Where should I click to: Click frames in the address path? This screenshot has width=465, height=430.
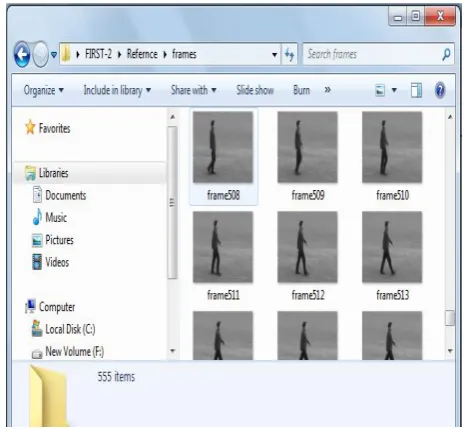tap(184, 54)
